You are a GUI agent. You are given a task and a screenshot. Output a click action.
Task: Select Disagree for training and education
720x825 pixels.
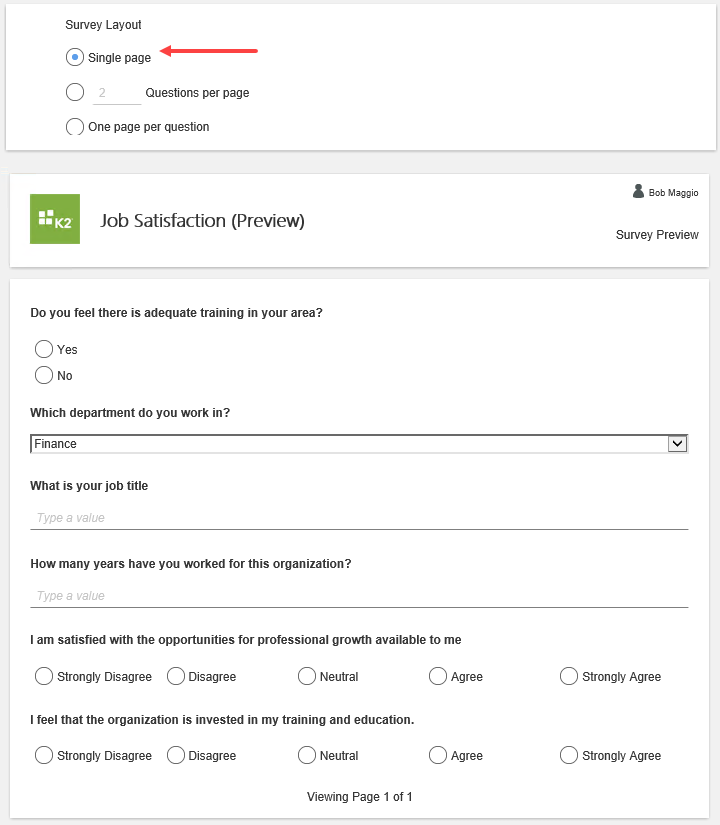[x=176, y=755]
